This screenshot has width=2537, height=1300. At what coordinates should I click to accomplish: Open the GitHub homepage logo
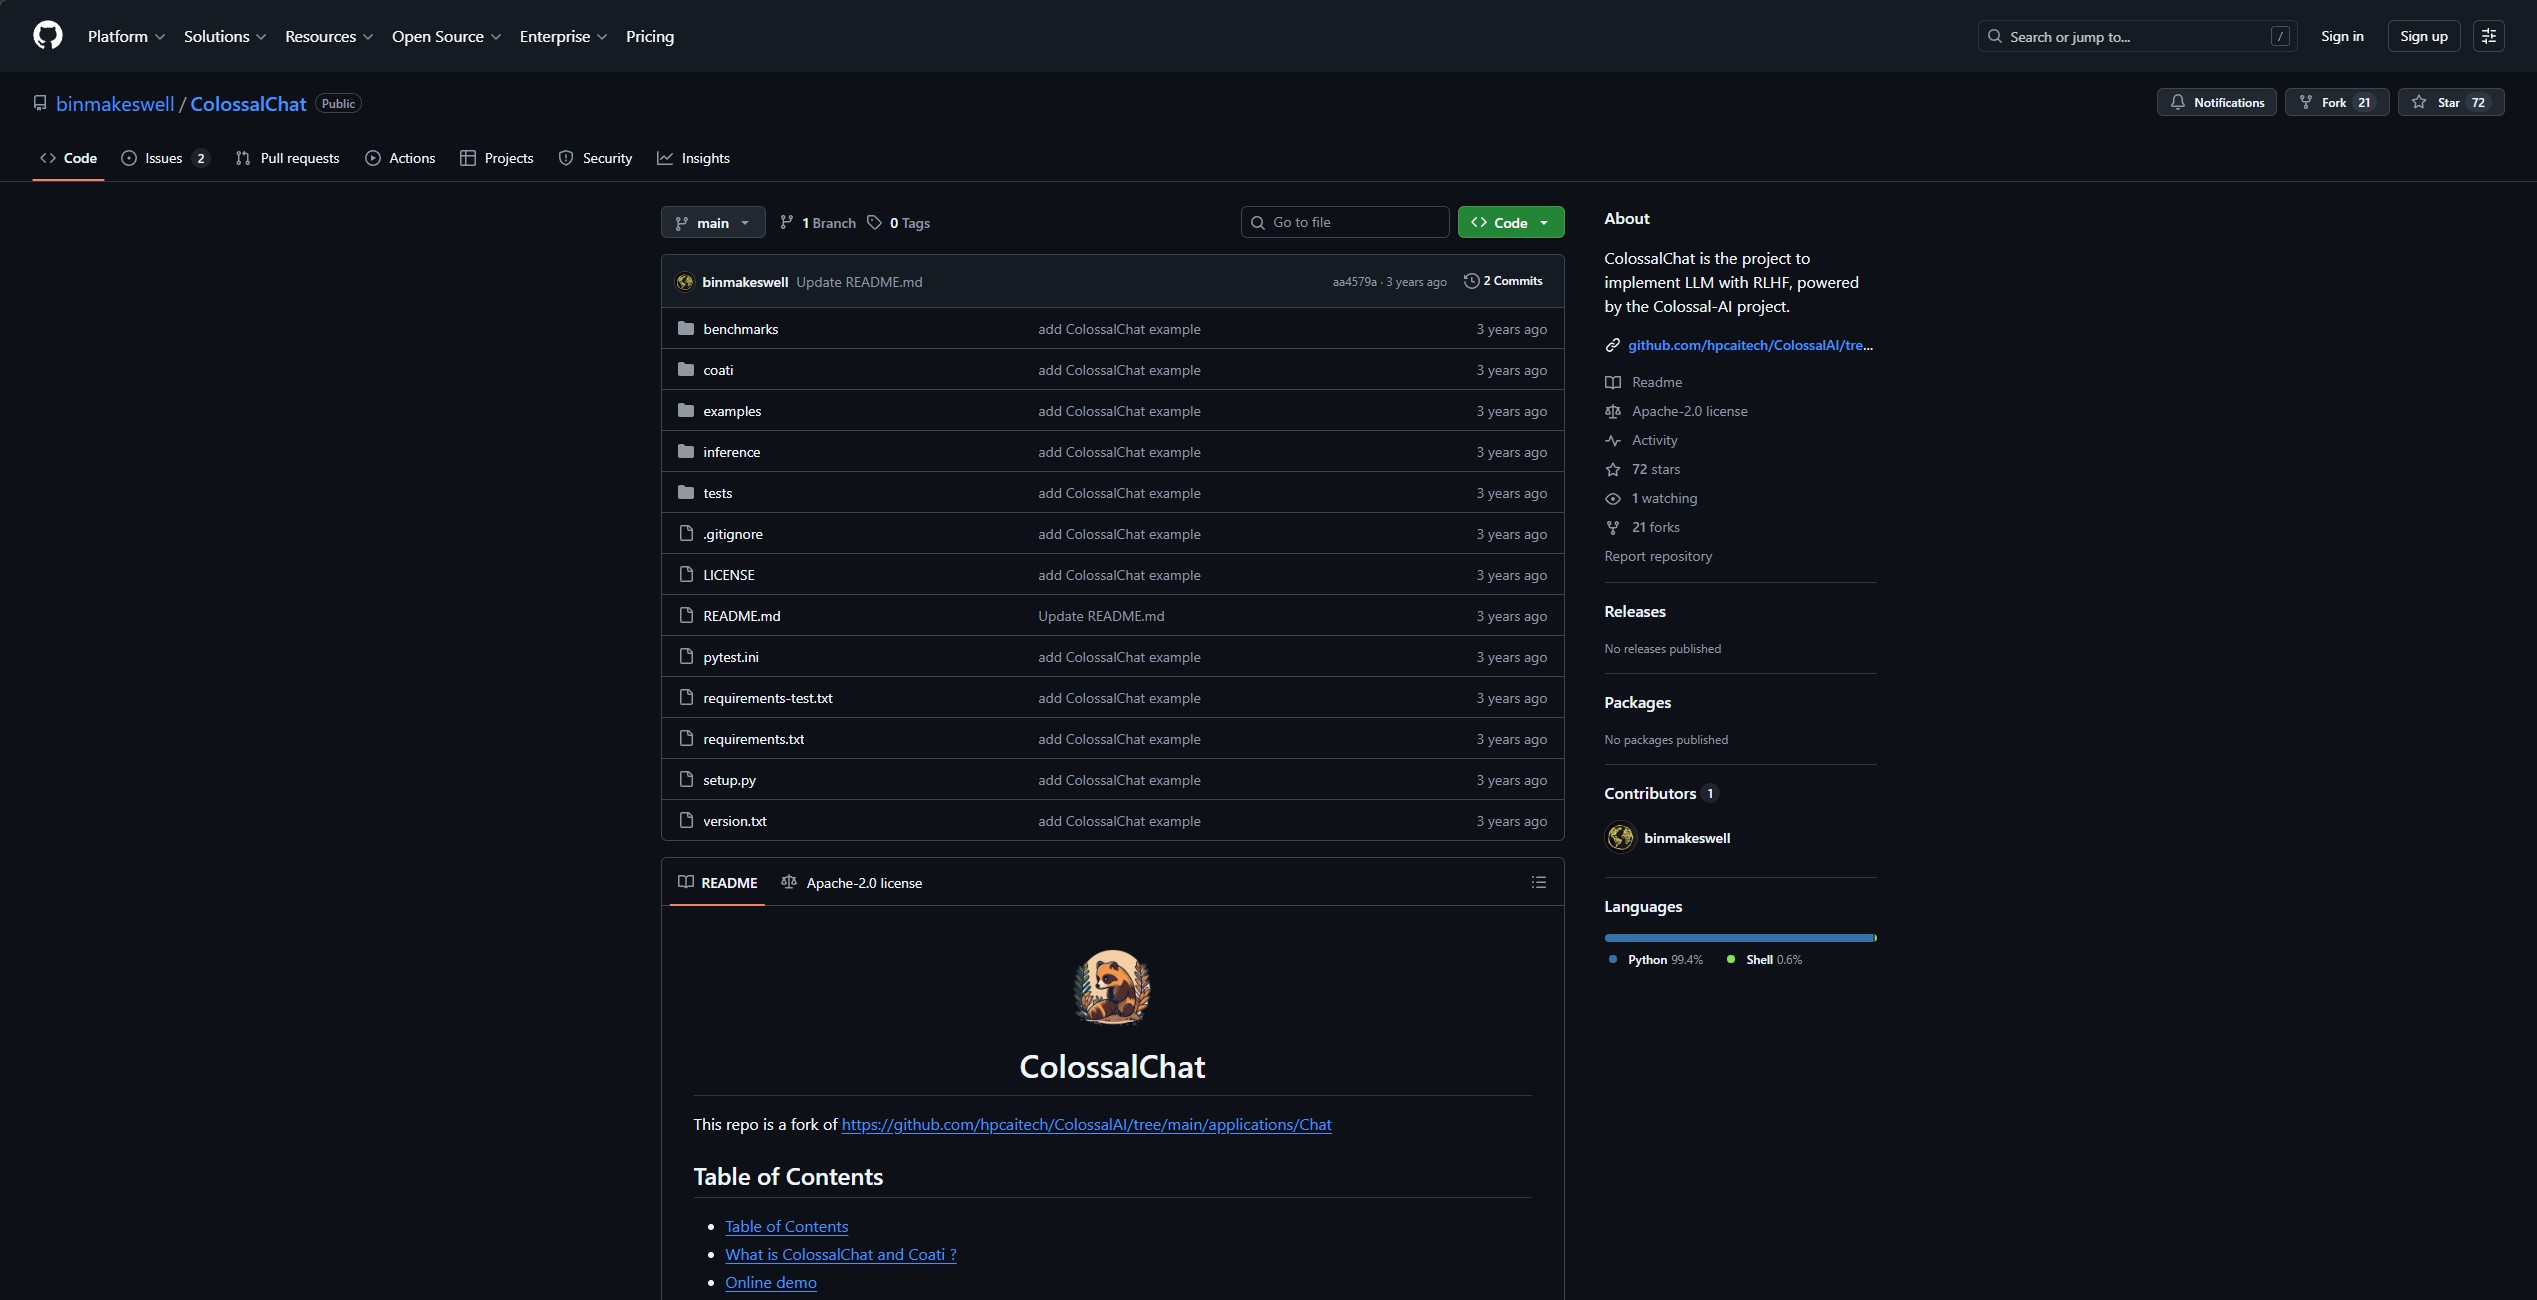(x=48, y=36)
